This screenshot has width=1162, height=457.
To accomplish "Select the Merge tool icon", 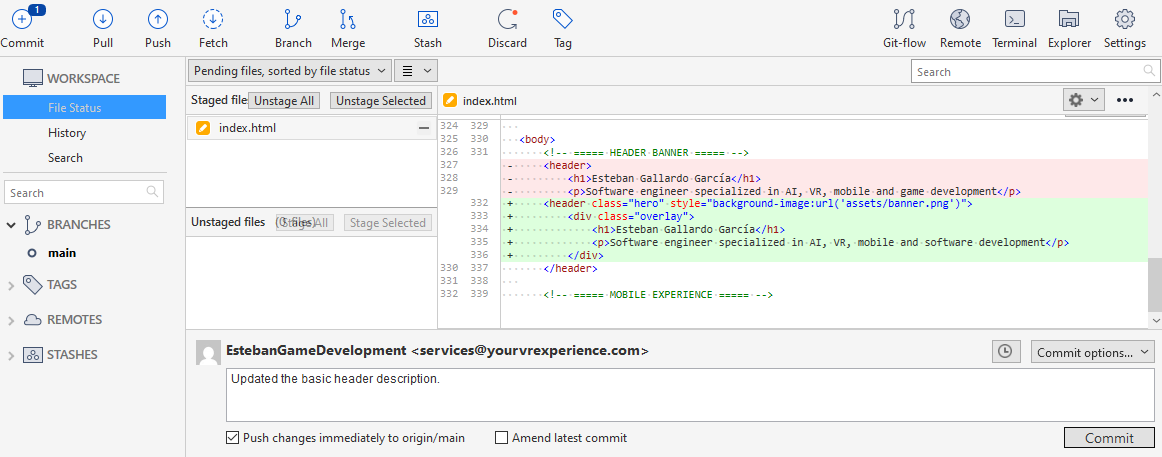I will pos(348,20).
